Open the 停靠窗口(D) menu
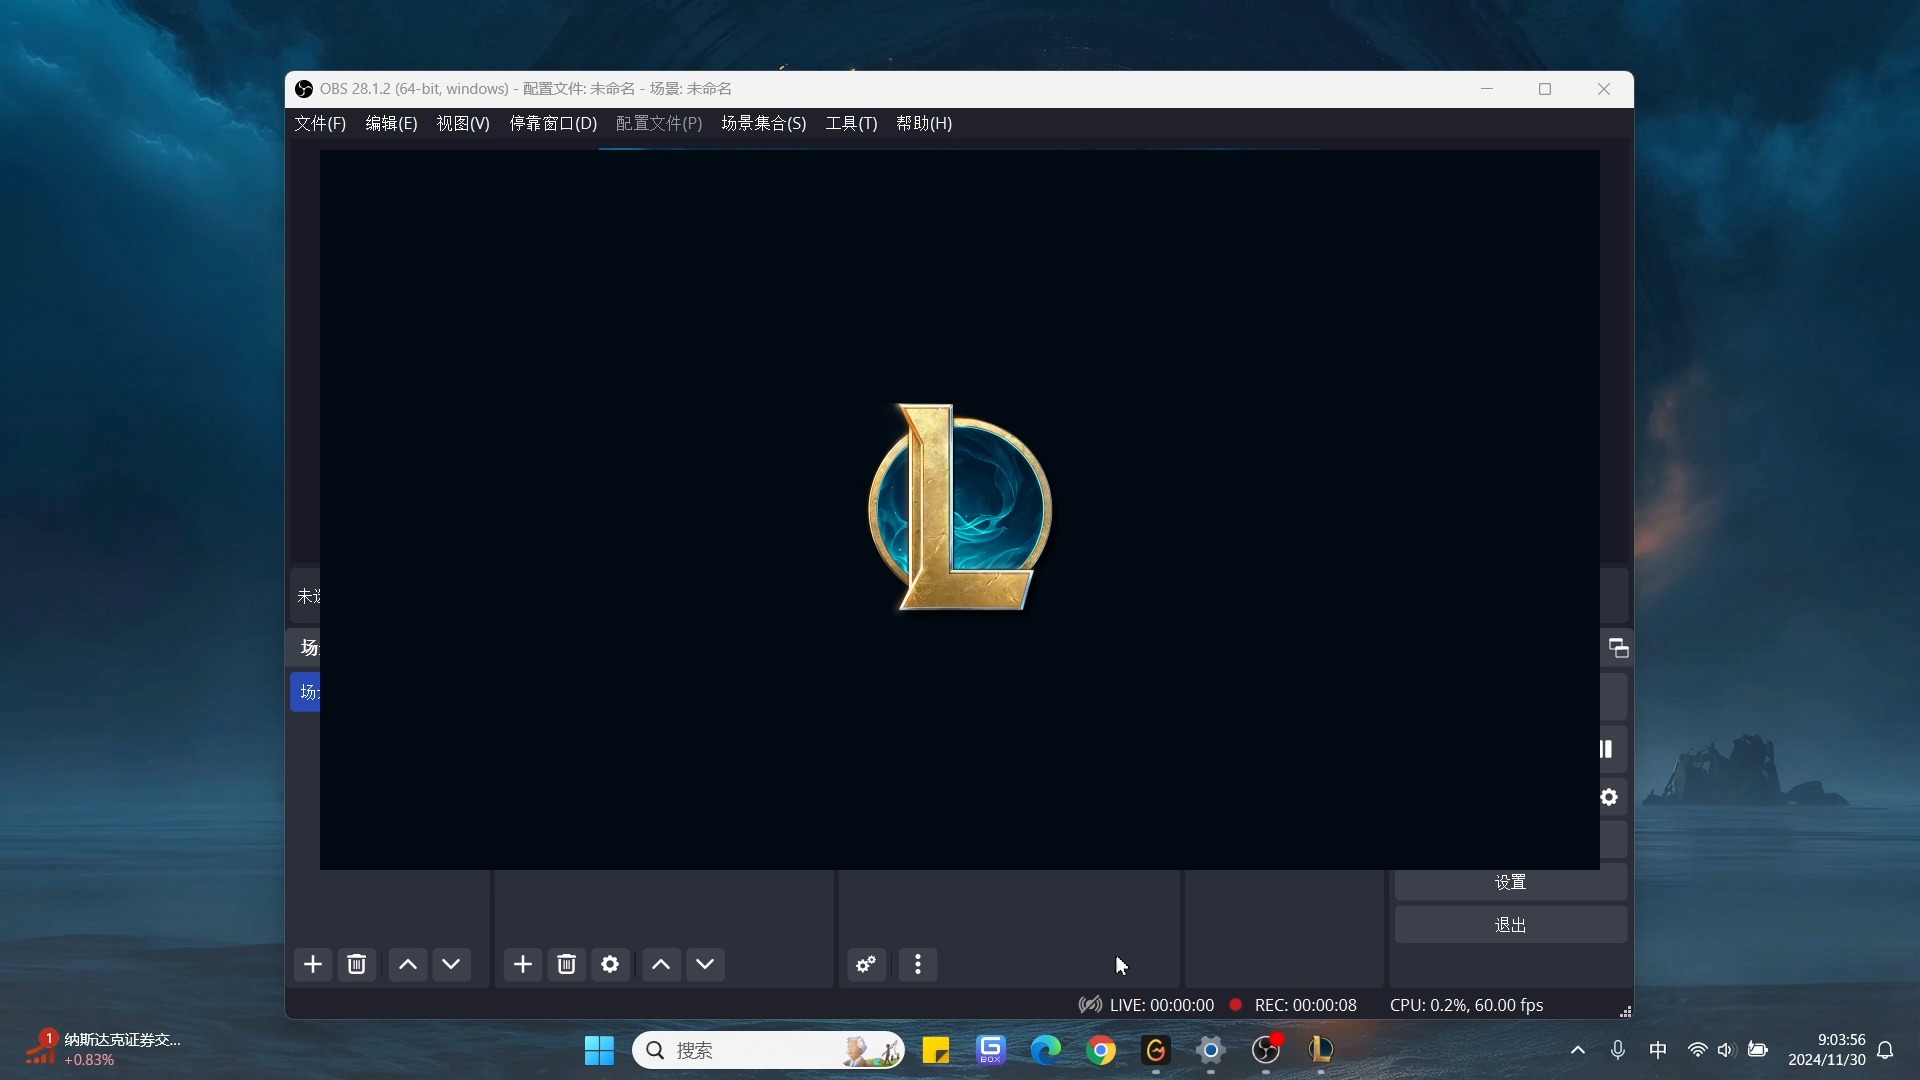This screenshot has height=1080, width=1920. [x=553, y=123]
